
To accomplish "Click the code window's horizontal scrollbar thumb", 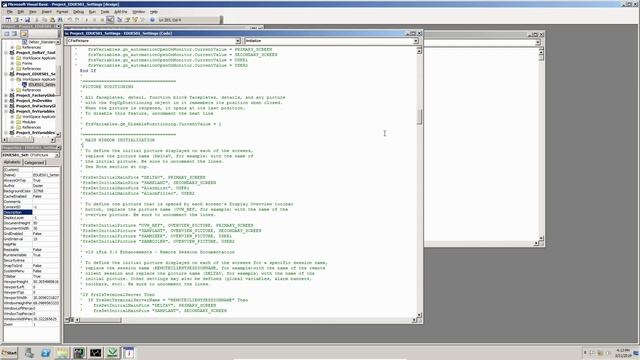I will (x=100, y=320).
